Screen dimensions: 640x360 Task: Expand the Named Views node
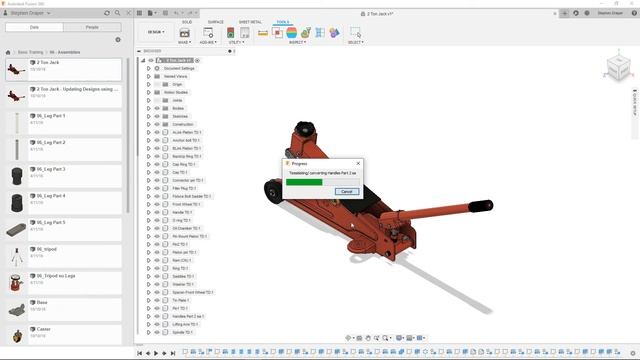pyautogui.click(x=149, y=76)
